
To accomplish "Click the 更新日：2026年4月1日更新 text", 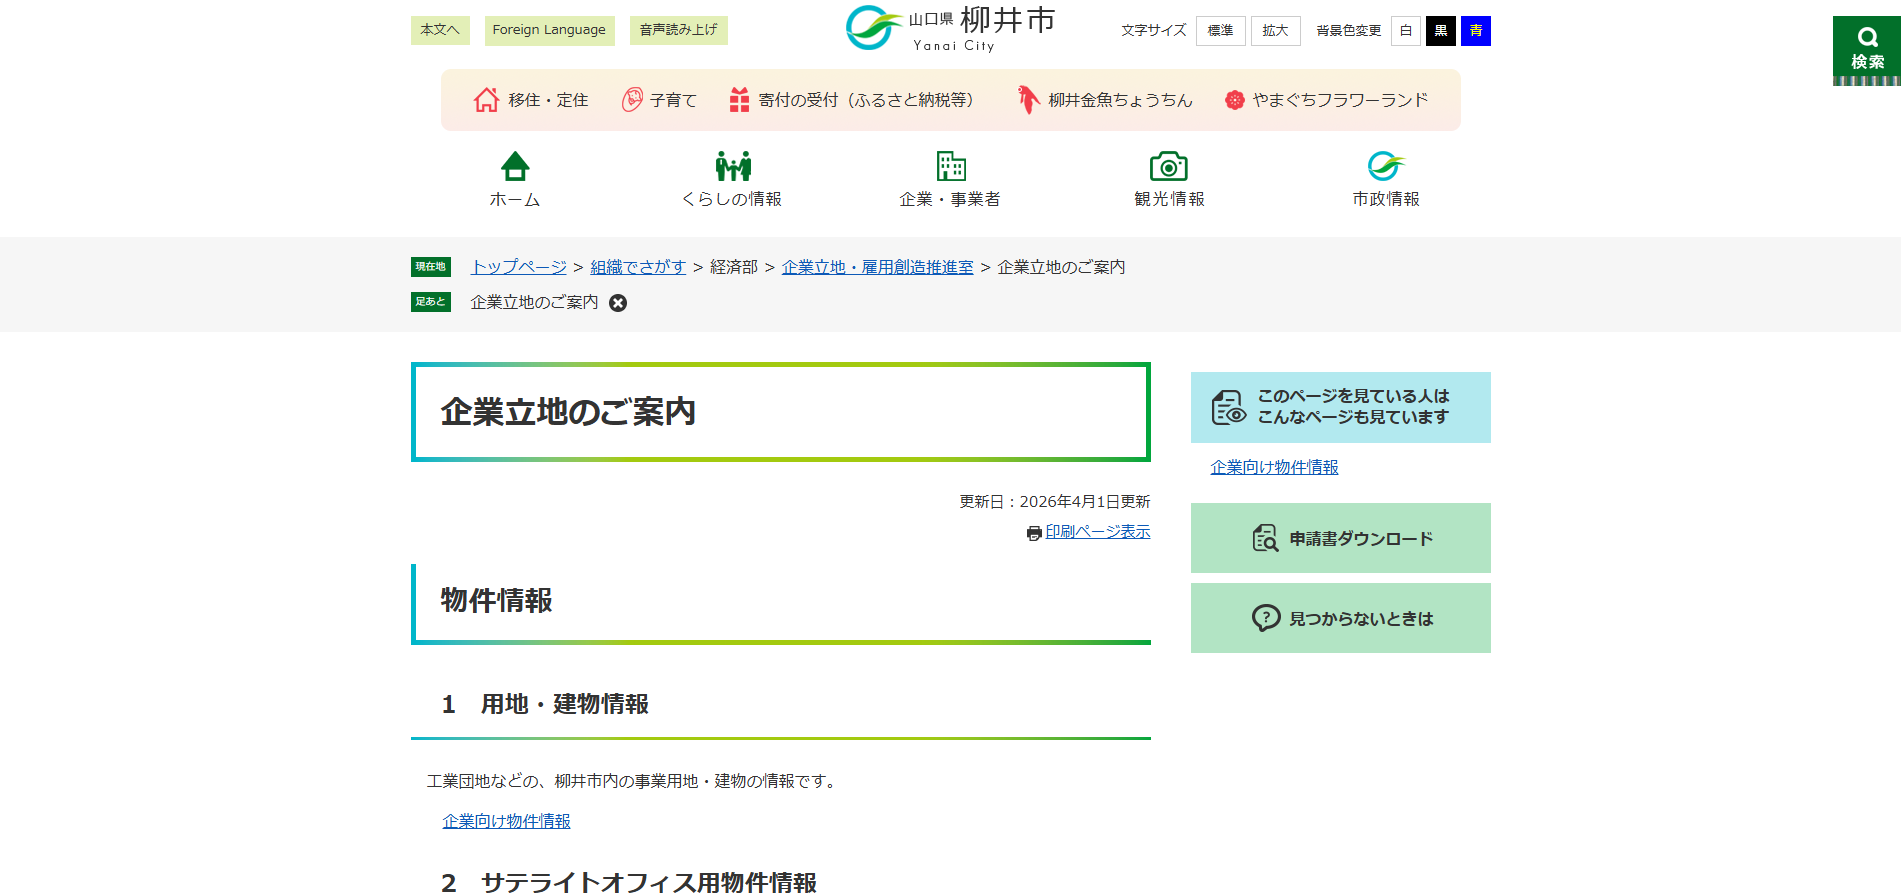I will tap(1055, 501).
